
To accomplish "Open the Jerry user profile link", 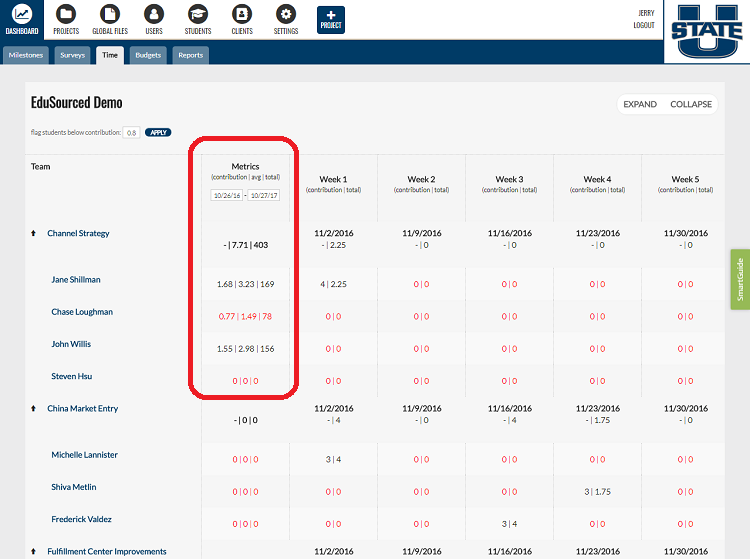I will point(646,13).
